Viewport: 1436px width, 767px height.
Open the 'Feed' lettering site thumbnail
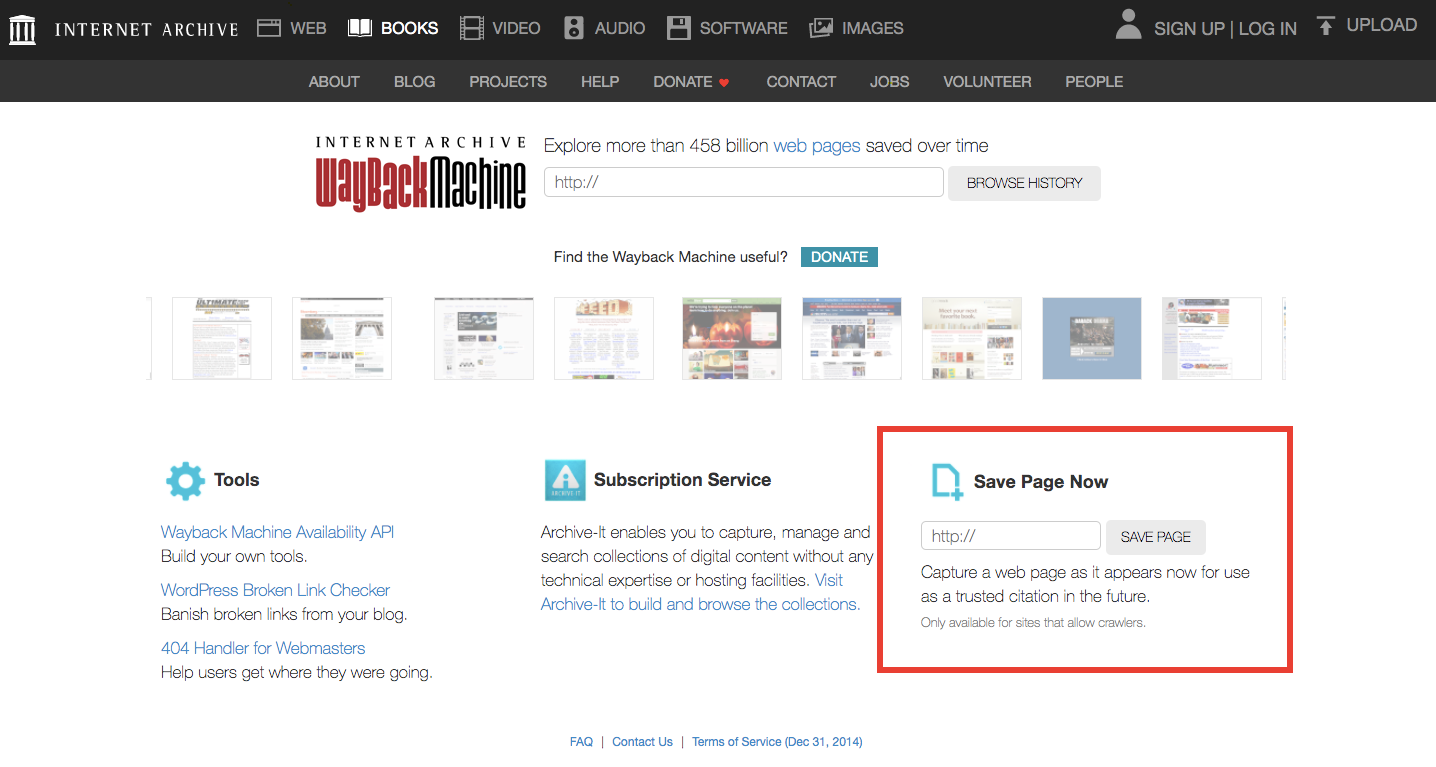(x=604, y=338)
